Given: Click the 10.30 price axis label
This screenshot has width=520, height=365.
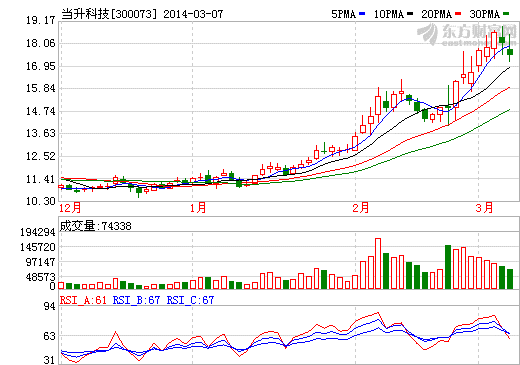Looking at the screenshot, I should [x=41, y=201].
